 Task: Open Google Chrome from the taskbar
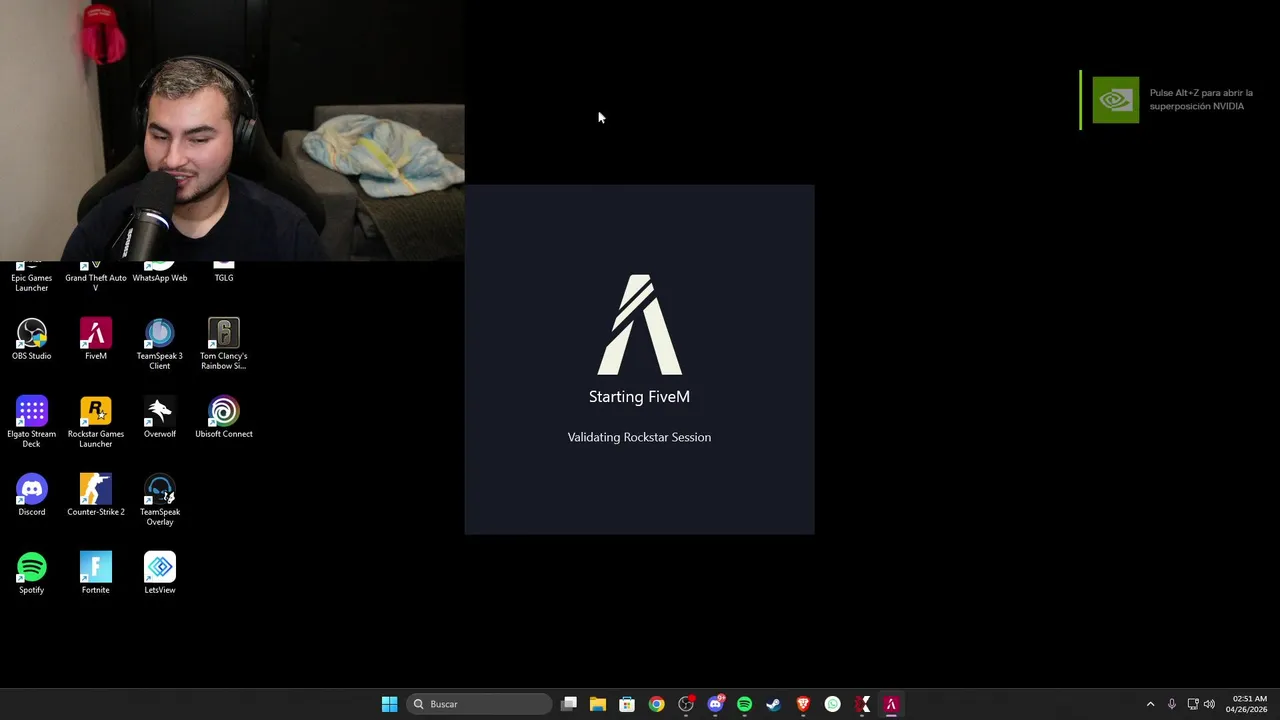click(656, 704)
